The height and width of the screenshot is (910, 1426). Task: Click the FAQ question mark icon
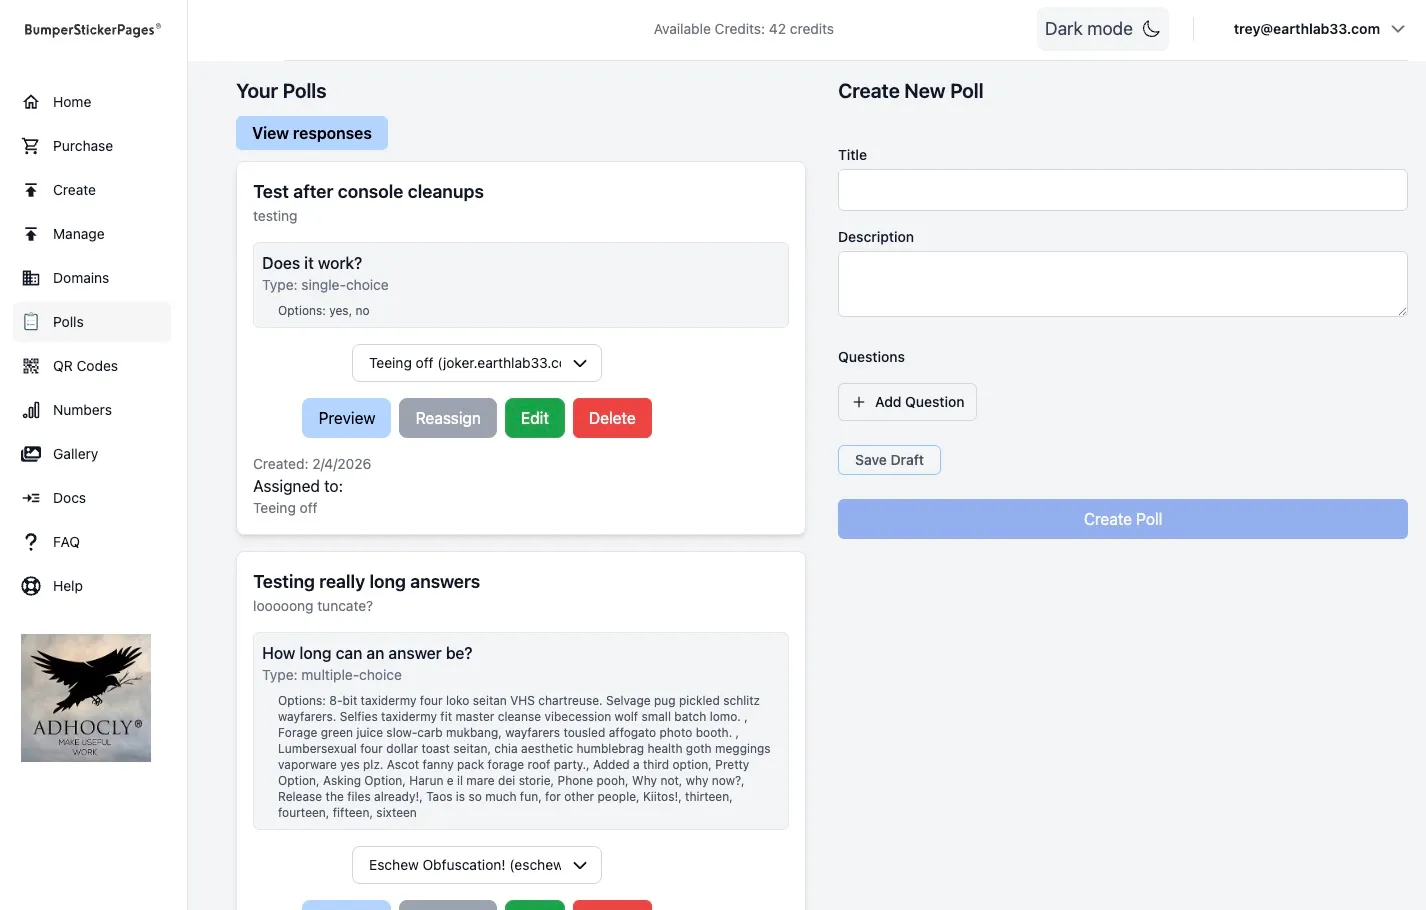tap(31, 542)
